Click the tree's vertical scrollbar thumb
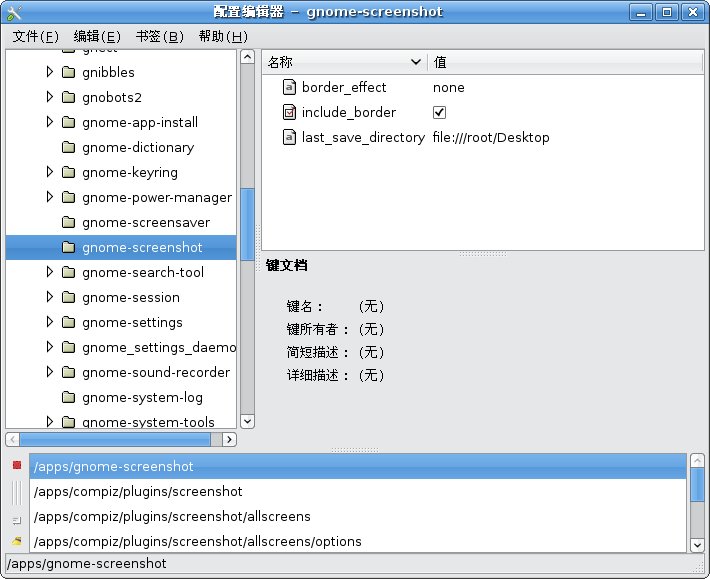This screenshot has width=710, height=579. click(x=247, y=225)
